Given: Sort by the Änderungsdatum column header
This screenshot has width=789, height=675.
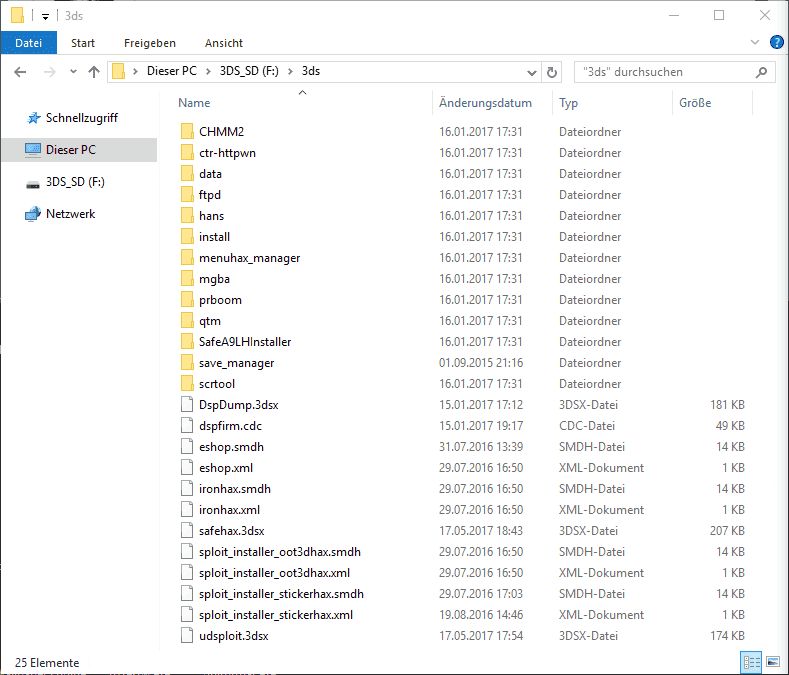Looking at the screenshot, I should click(485, 103).
